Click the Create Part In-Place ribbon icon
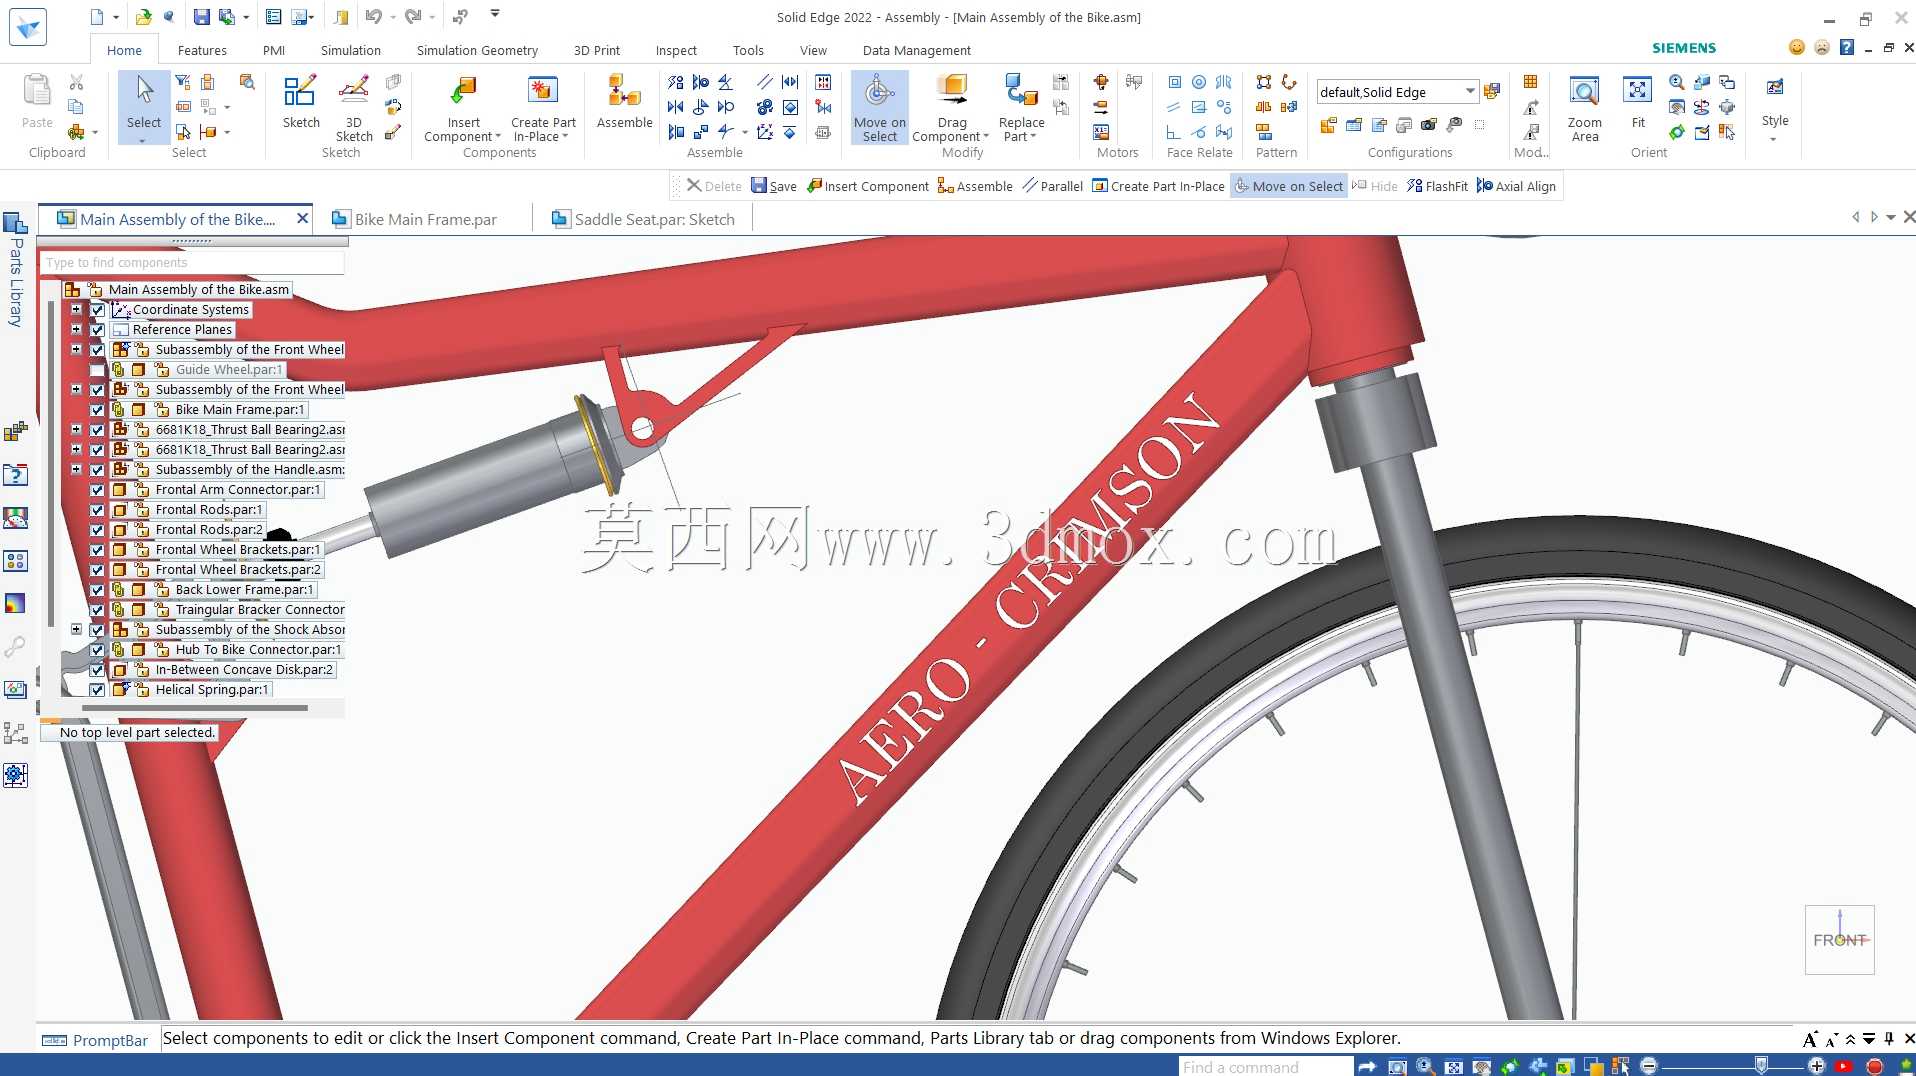This screenshot has width=1916, height=1076. point(543,91)
